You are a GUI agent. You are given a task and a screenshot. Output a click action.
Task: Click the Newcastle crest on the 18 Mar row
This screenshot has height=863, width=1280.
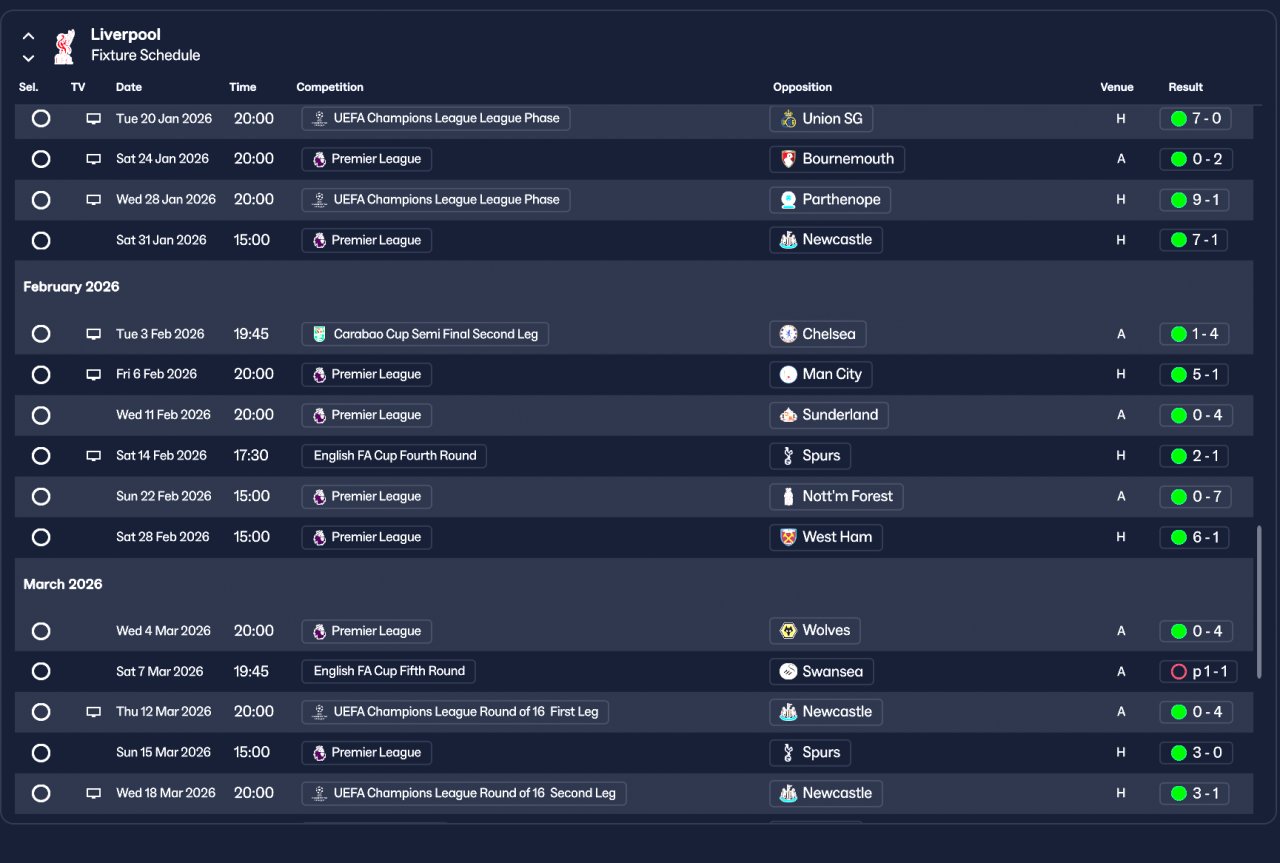tap(788, 793)
